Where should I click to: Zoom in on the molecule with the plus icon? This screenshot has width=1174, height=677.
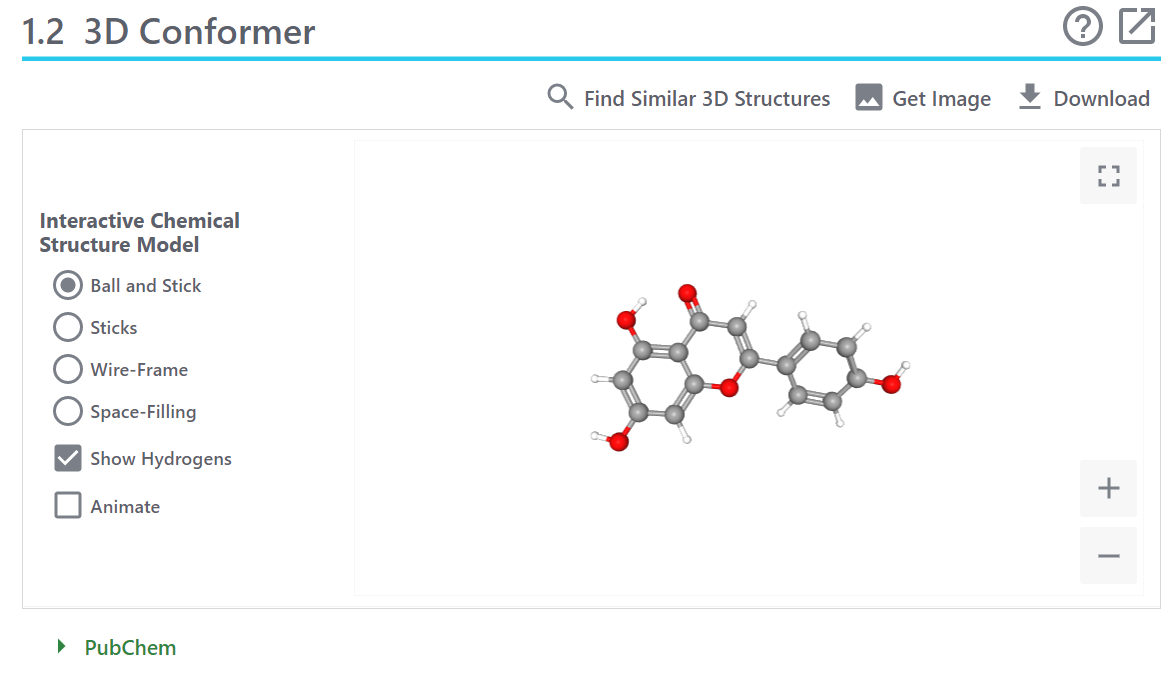[x=1108, y=488]
